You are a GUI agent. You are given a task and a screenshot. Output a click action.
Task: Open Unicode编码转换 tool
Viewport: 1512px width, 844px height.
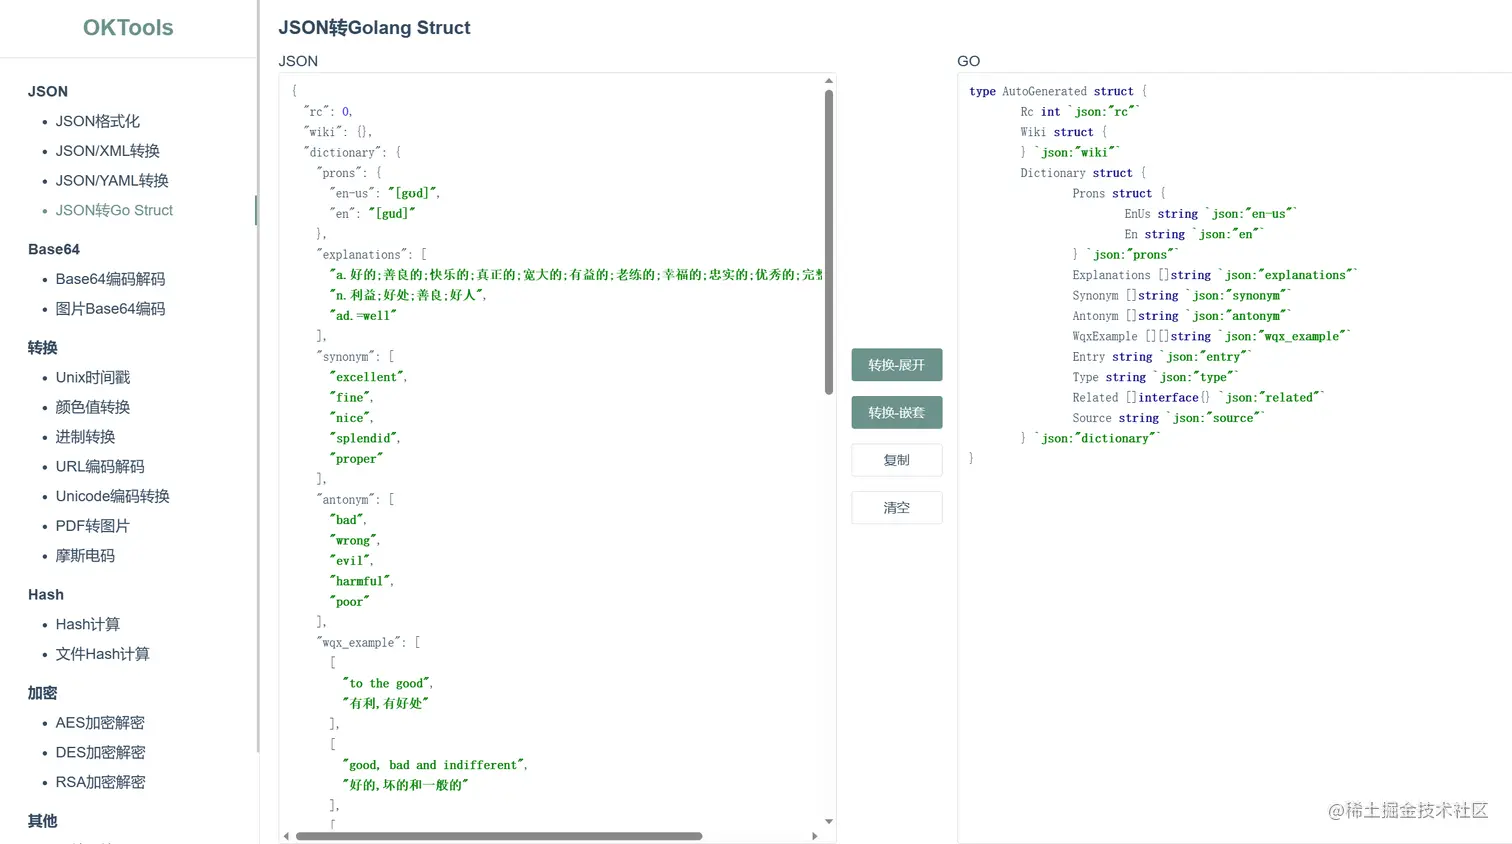coord(112,496)
